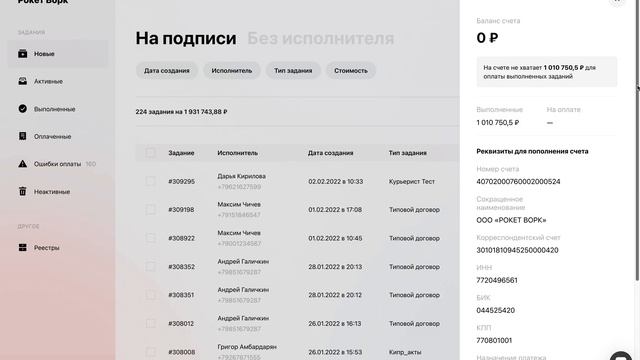Image resolution: width=640 pixels, height=360 pixels.
Task: Click the Активные sidebar icon
Action: pos(22,81)
